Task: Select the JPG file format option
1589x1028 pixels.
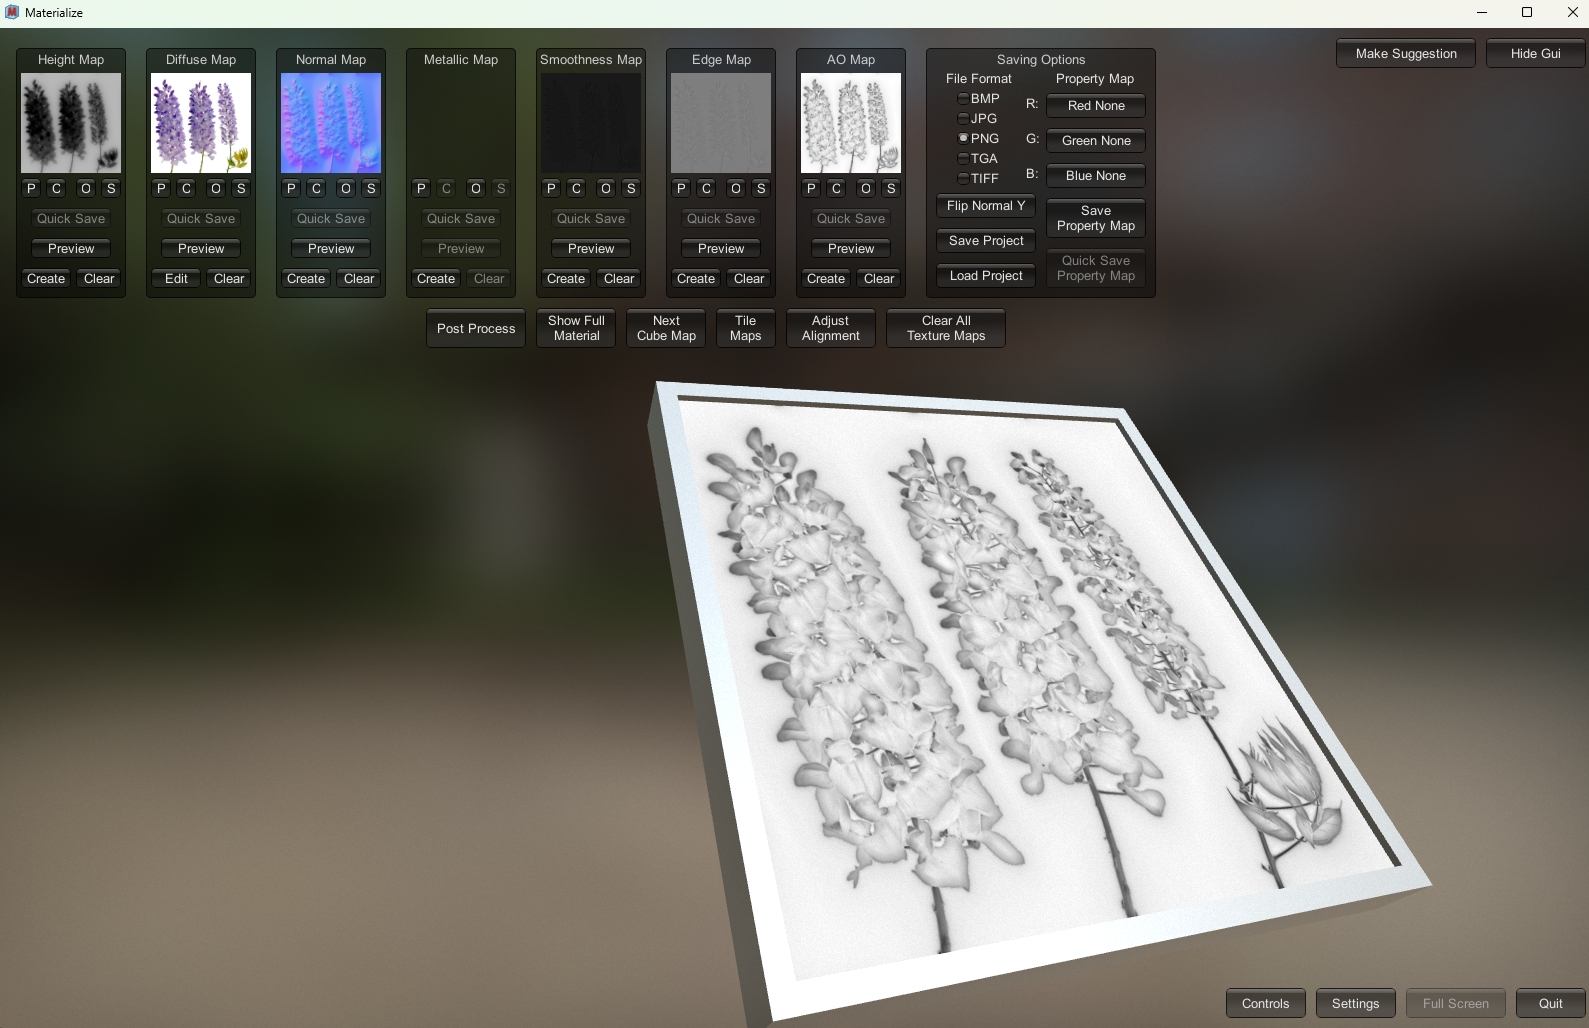Action: 964,119
